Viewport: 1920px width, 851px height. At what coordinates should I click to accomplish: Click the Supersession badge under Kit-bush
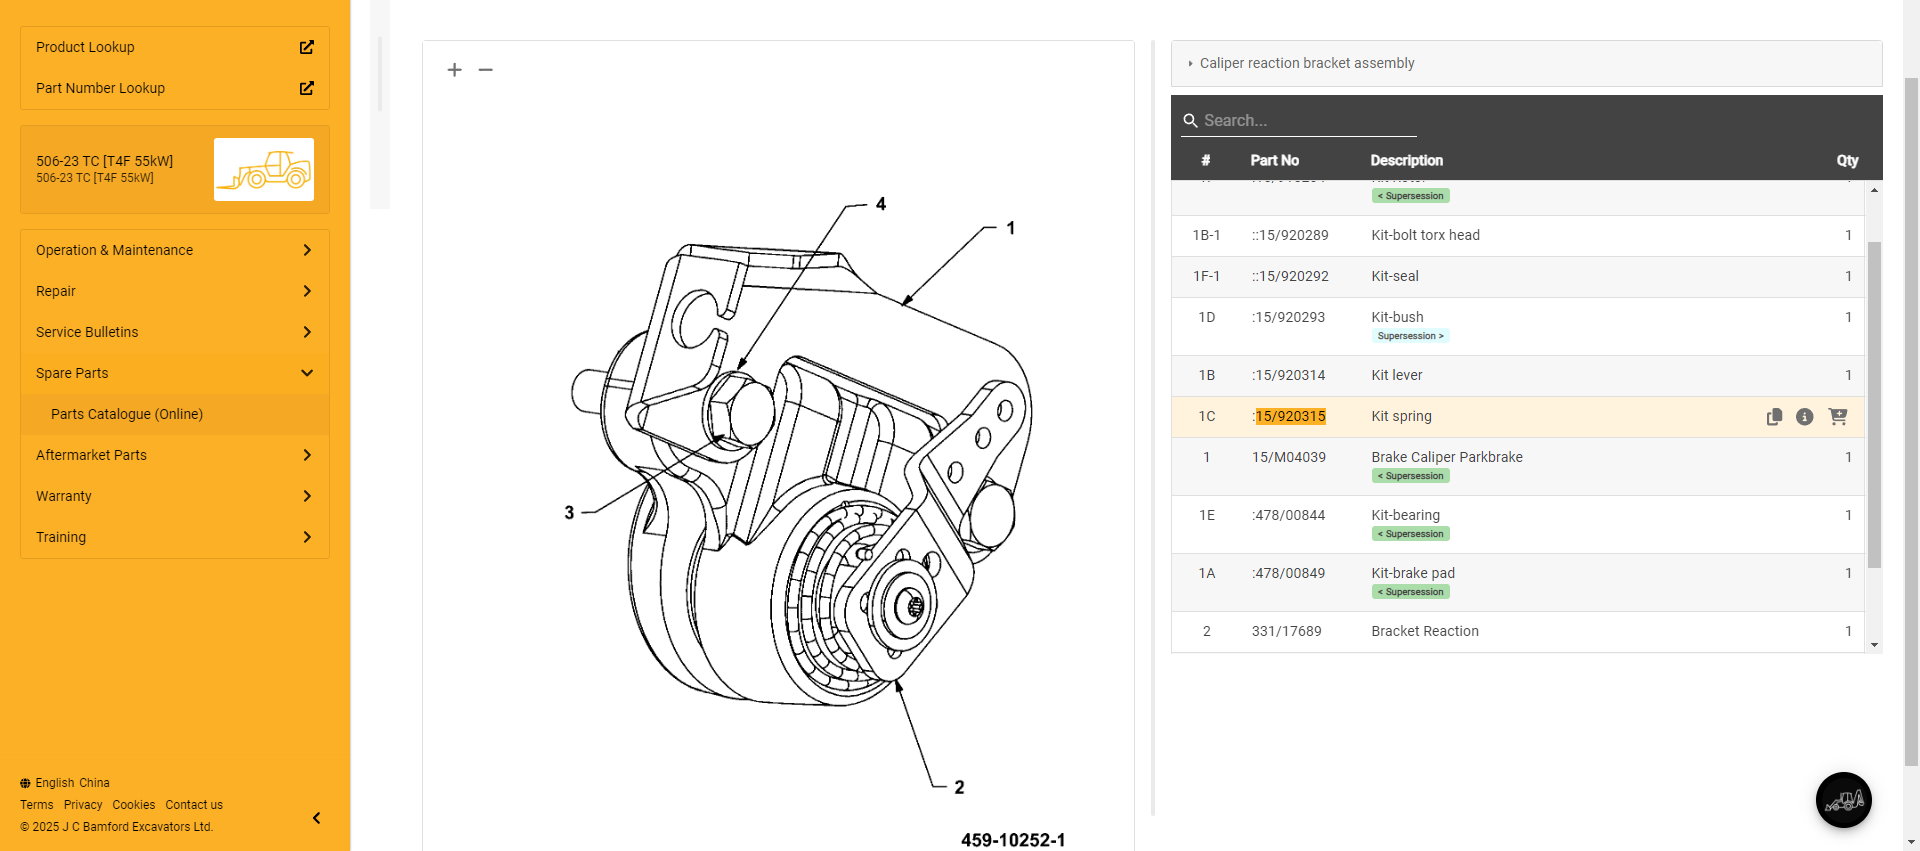pyautogui.click(x=1410, y=336)
